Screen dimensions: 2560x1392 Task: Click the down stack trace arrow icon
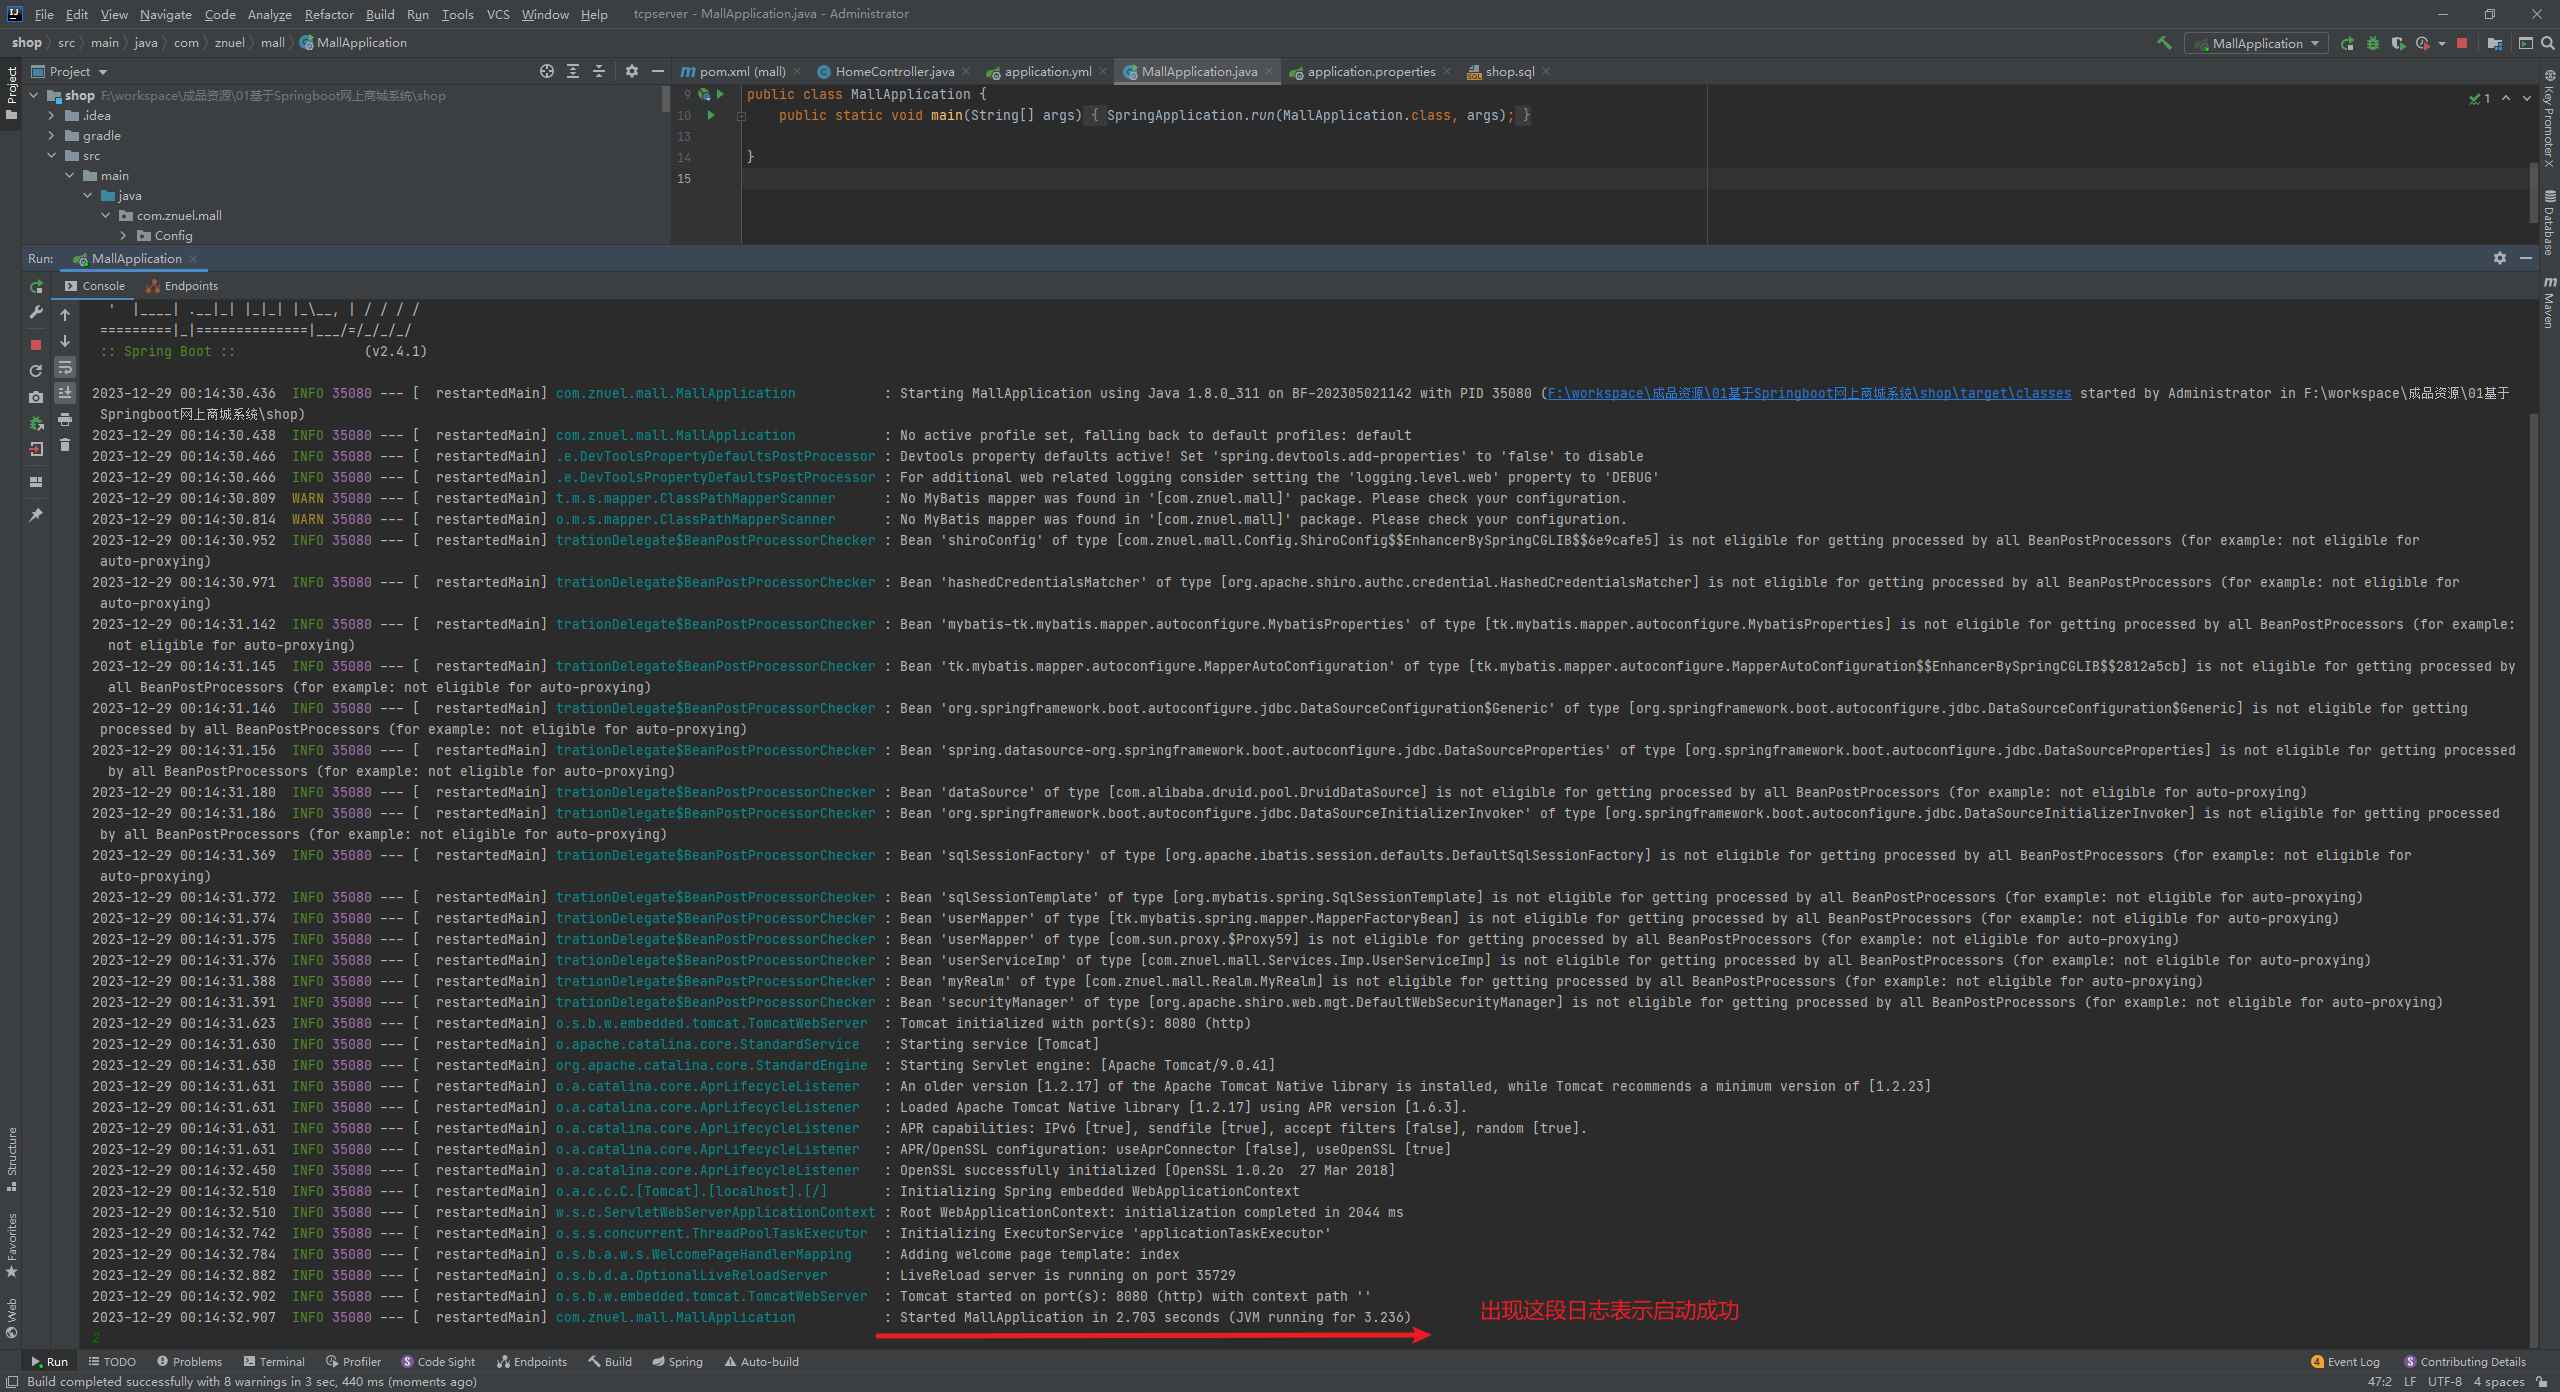65,341
